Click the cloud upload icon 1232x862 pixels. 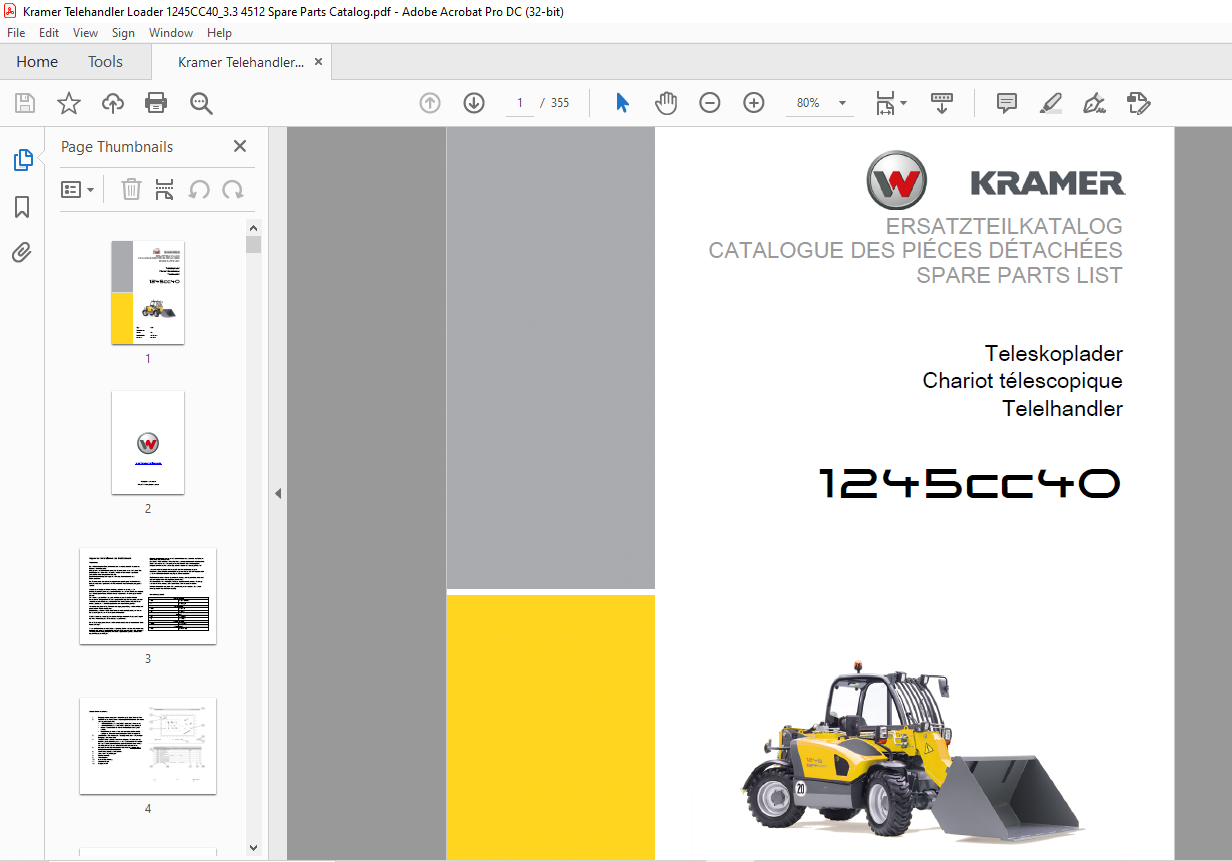point(113,103)
